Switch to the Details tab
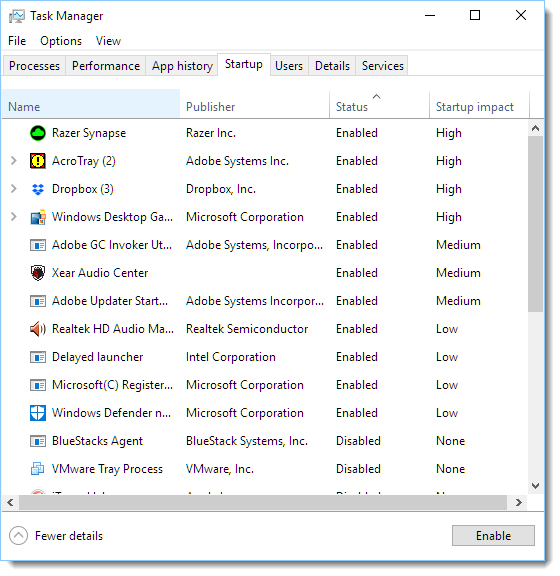This screenshot has width=560, height=576. click(x=332, y=66)
